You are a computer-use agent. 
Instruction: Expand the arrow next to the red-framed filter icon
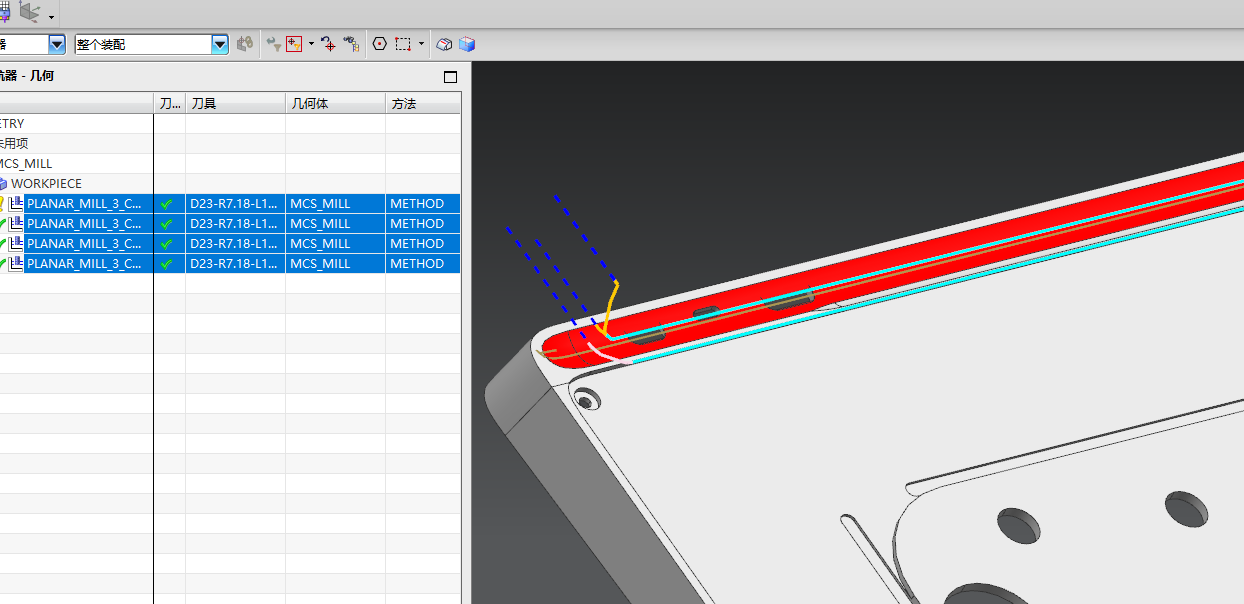point(311,44)
